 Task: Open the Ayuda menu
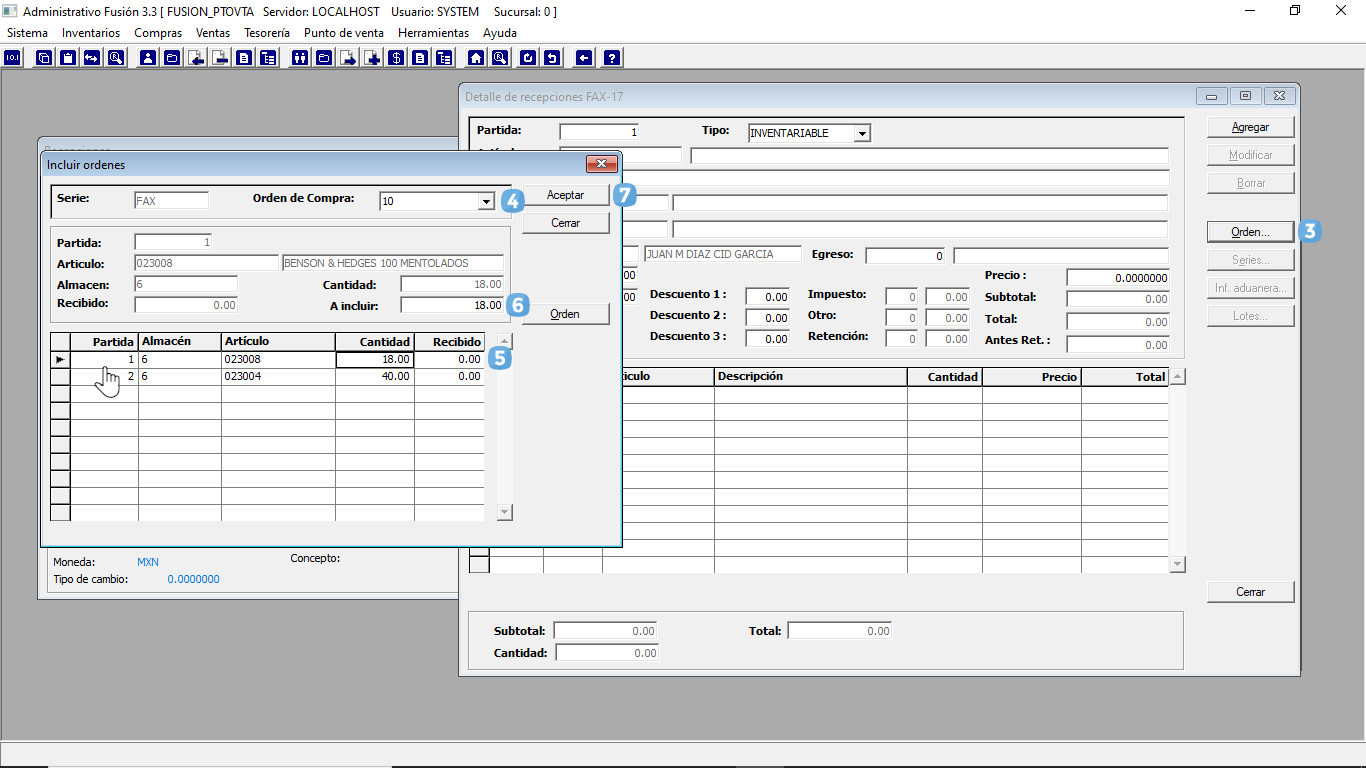[500, 33]
